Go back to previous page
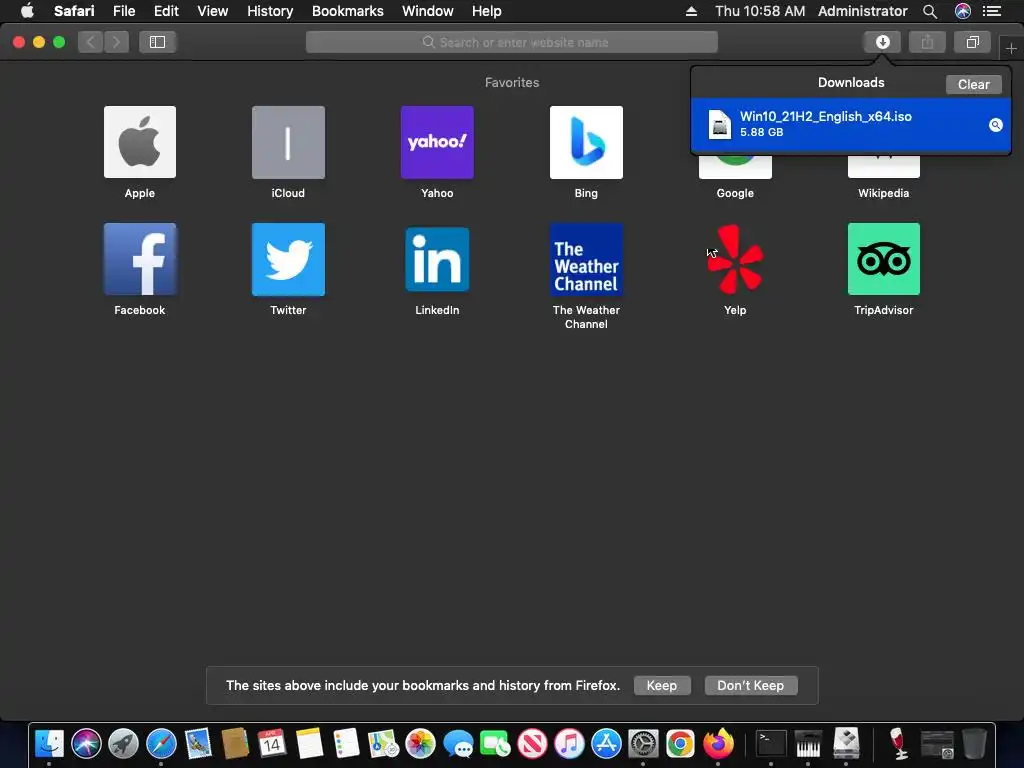 (x=91, y=42)
